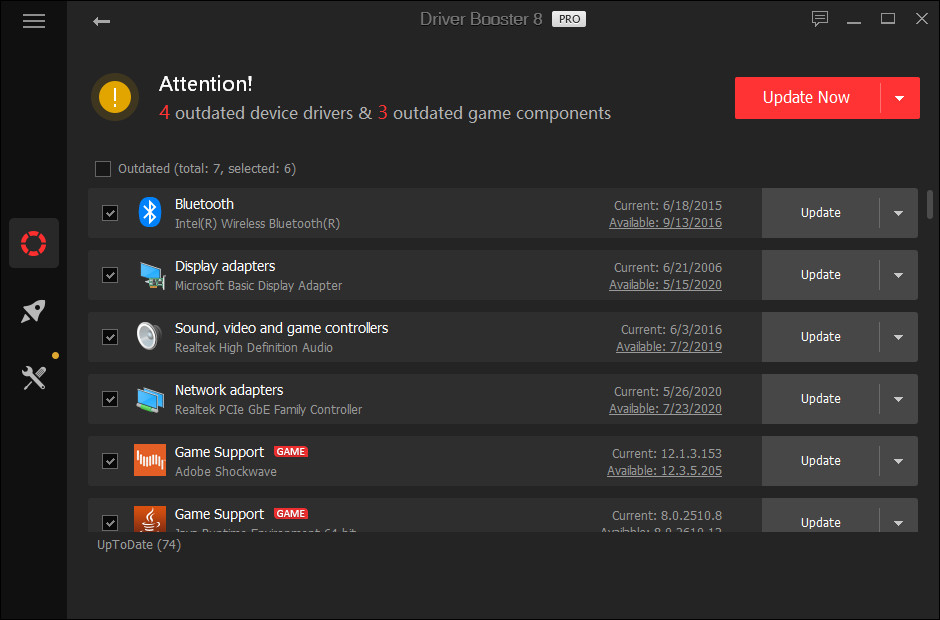Open the hamburger main menu
Viewport: 940px width, 620px height.
click(34, 22)
